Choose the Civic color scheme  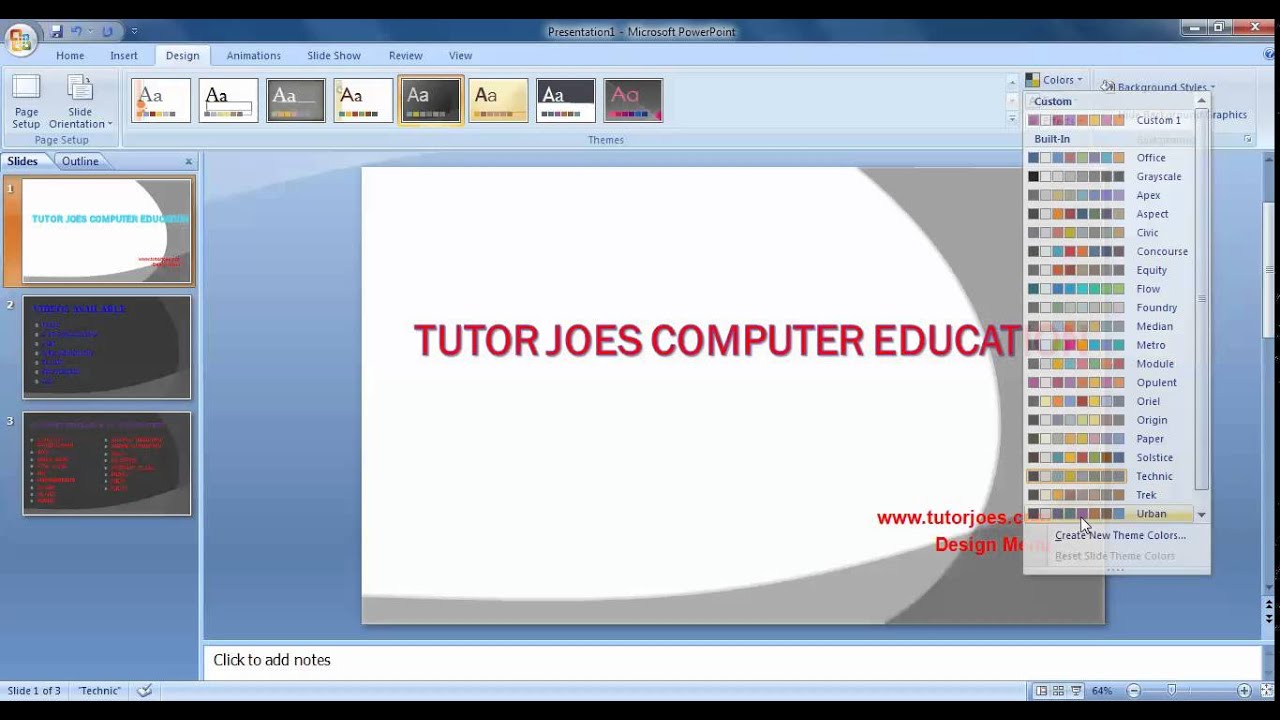tap(1111, 233)
